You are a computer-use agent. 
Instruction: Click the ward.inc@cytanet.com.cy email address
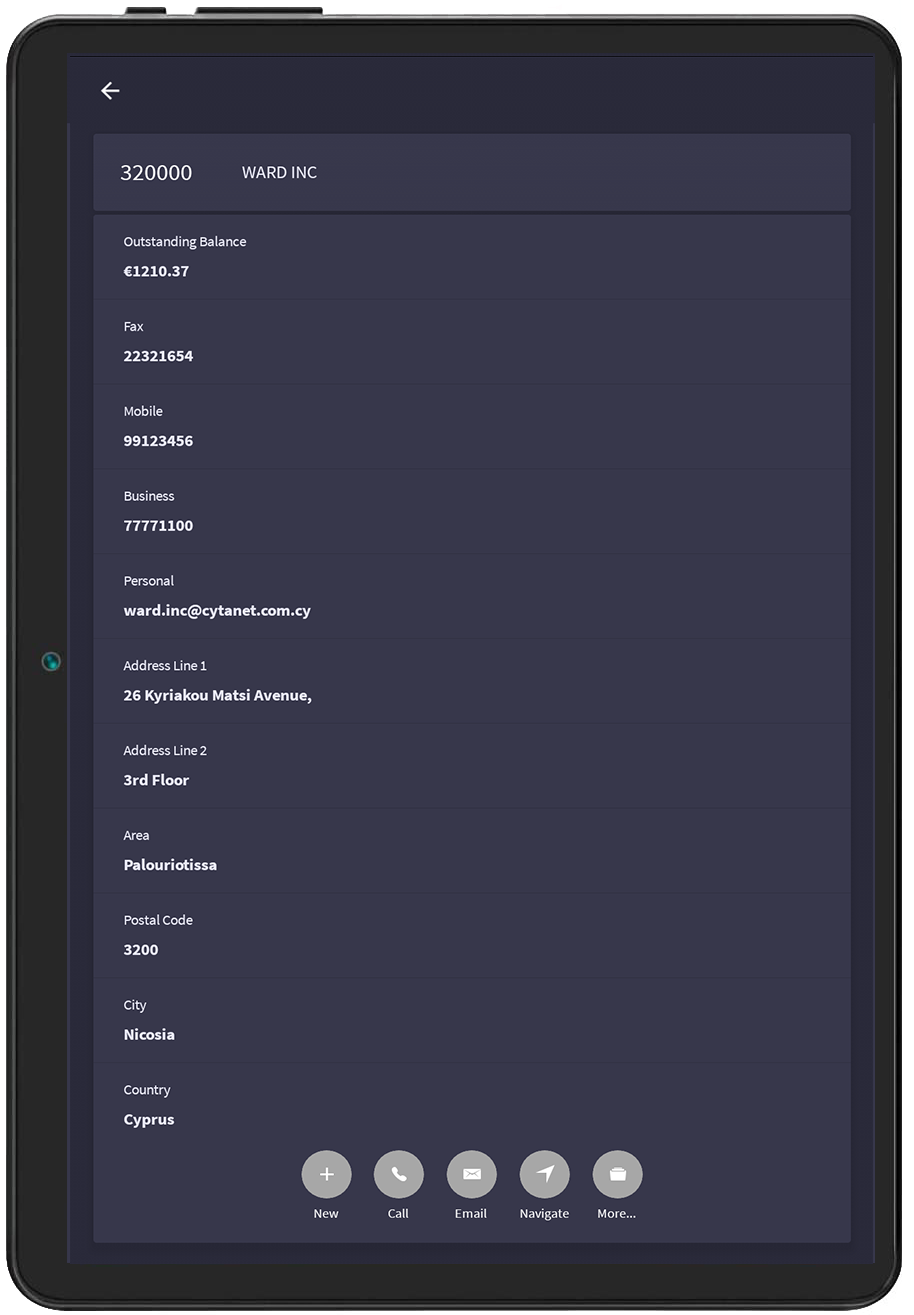tap(217, 611)
